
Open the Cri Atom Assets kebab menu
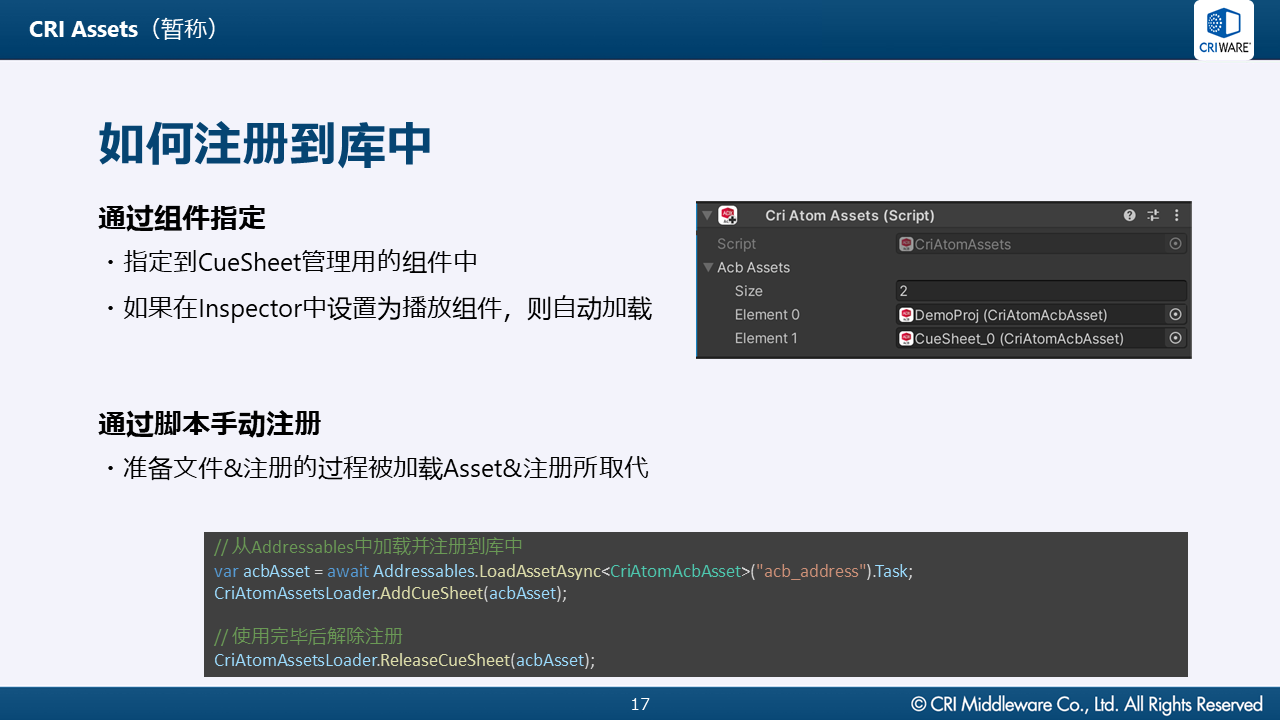pyautogui.click(x=1176, y=215)
